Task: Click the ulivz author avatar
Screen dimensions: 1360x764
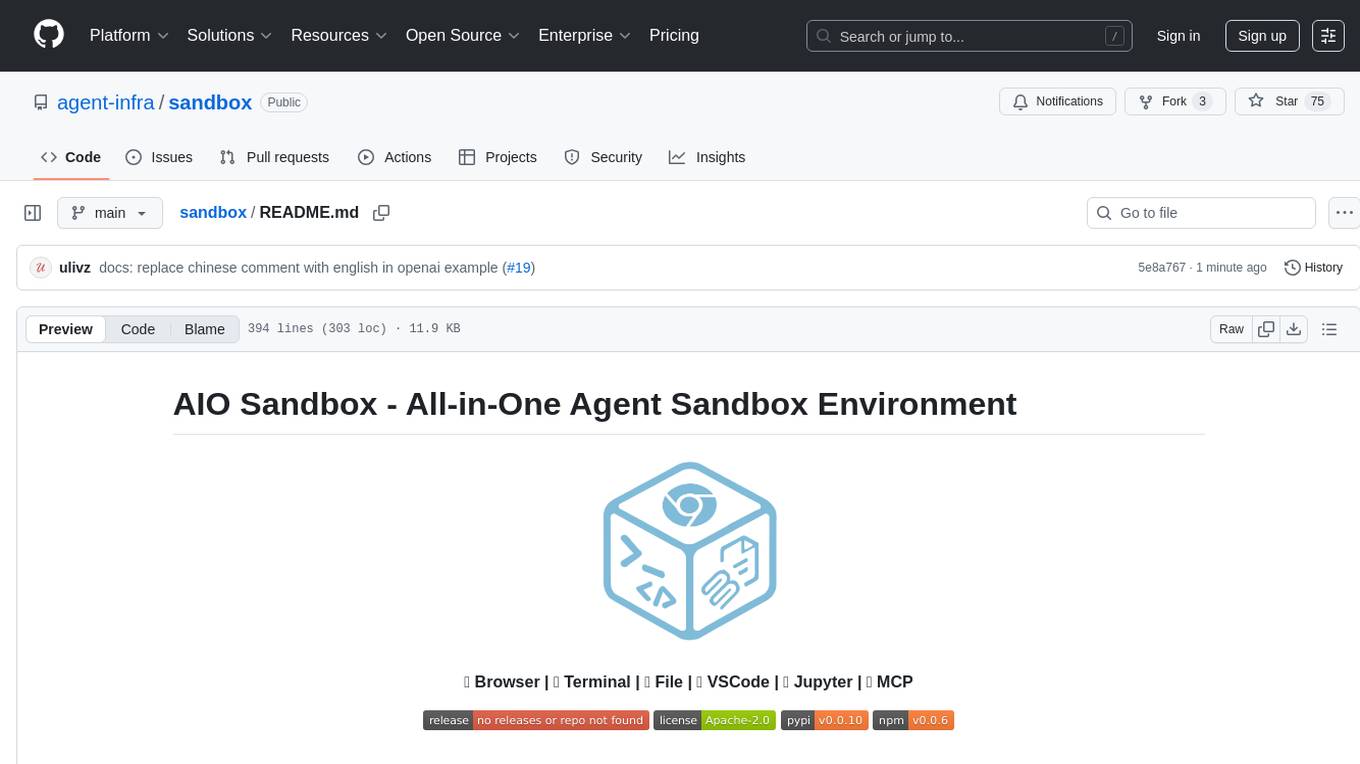Action: [41, 267]
